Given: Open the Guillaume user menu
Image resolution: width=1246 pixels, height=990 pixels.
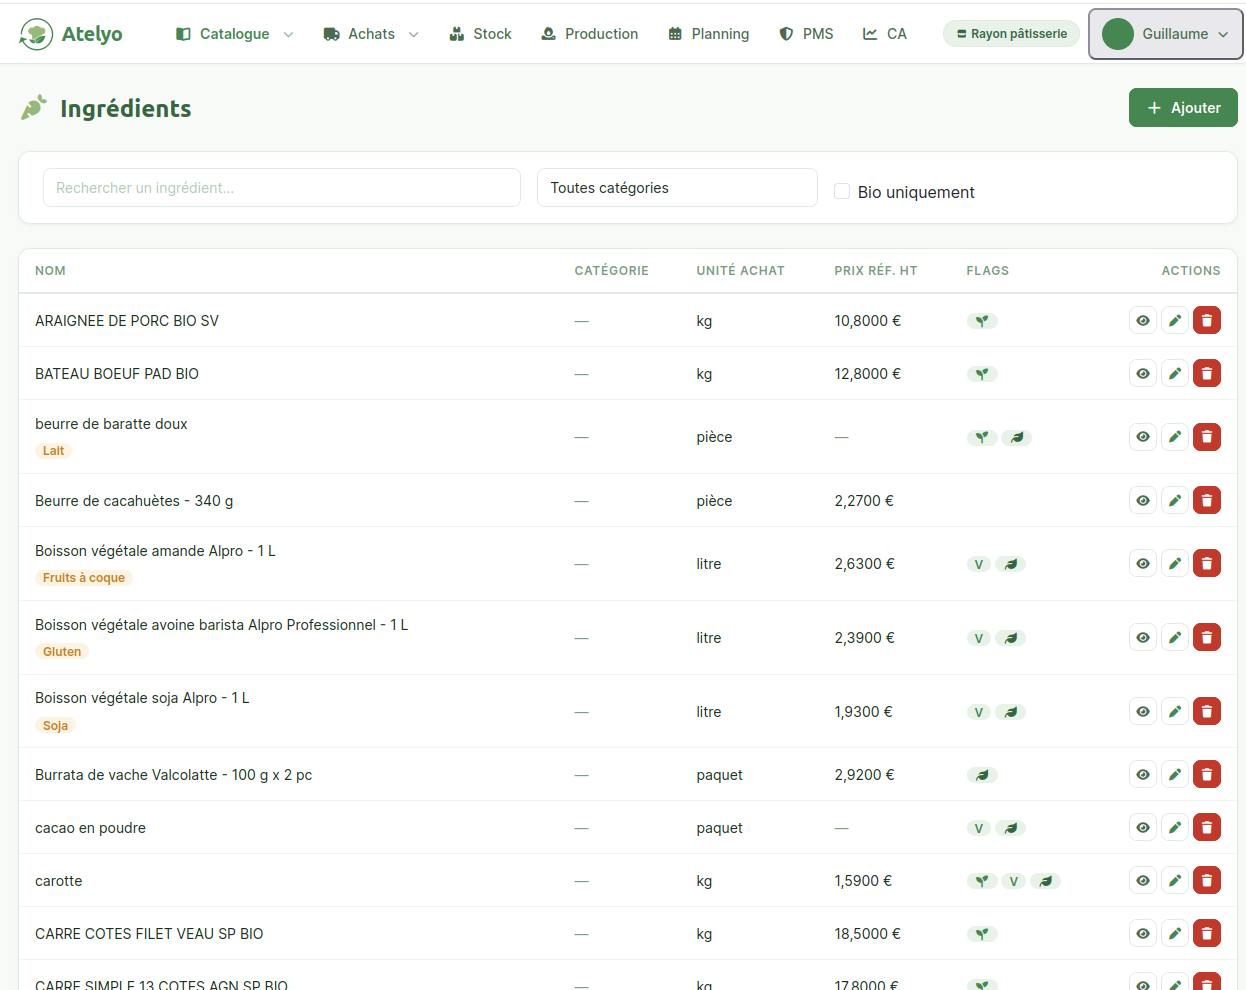Looking at the screenshot, I should coord(1165,34).
